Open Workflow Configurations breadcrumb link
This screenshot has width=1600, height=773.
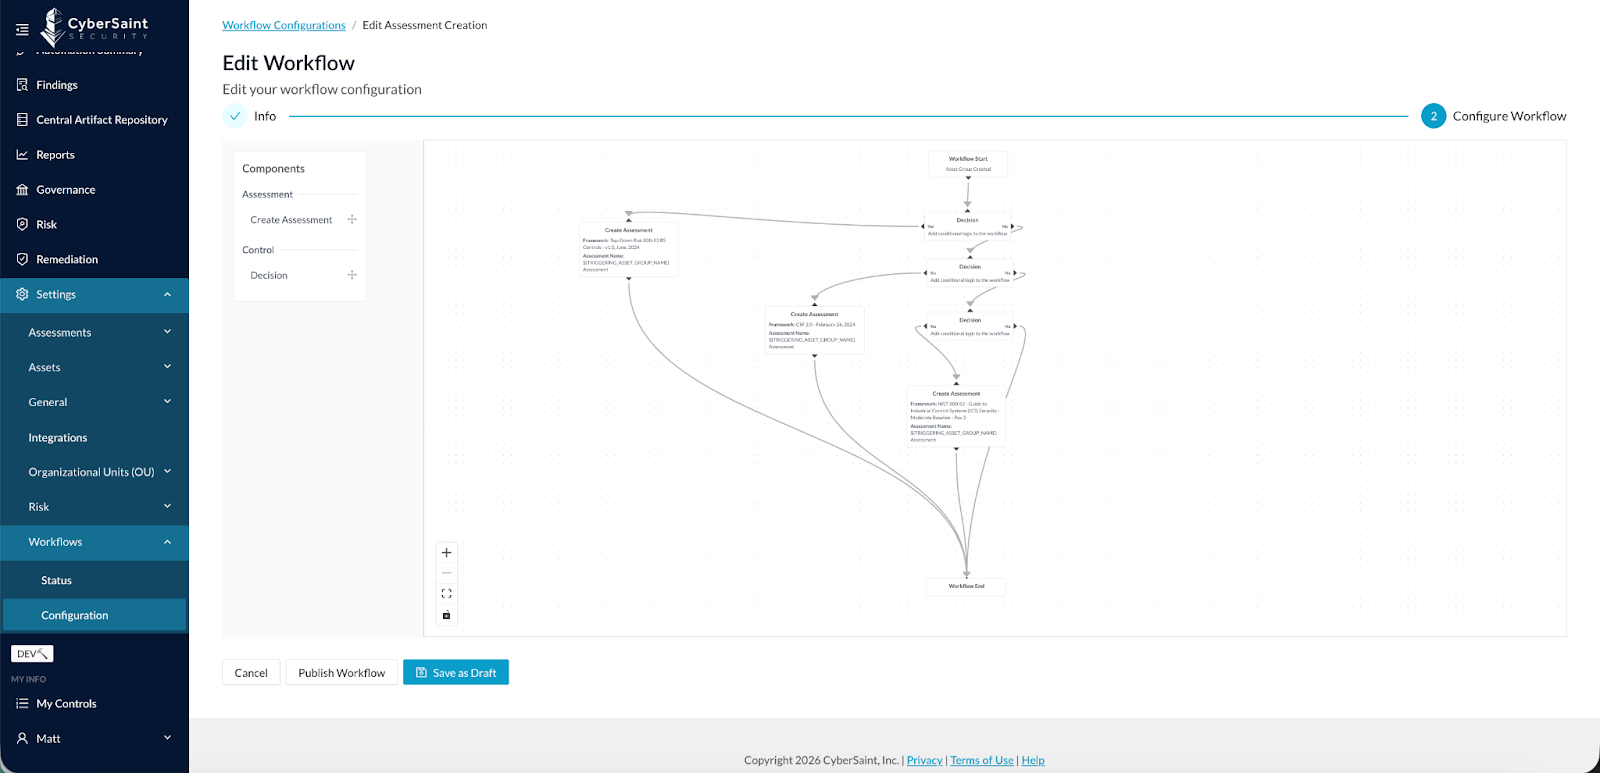pos(284,25)
